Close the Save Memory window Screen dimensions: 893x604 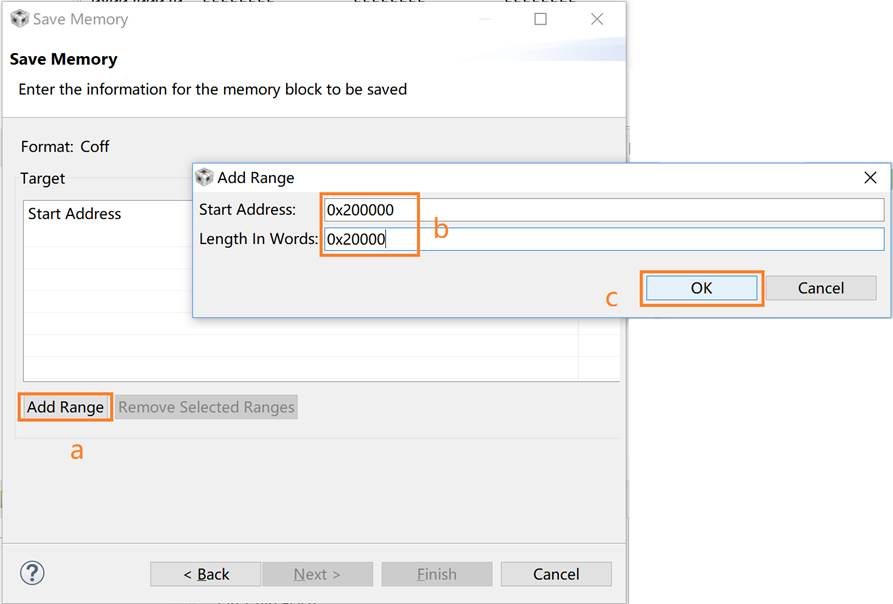tap(597, 19)
